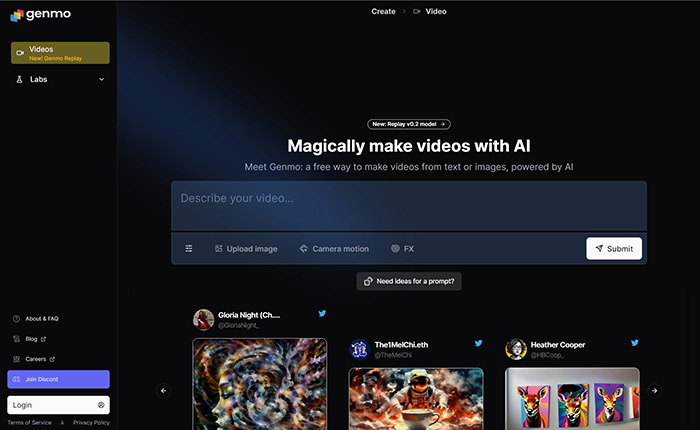Click the Heather Cooper name text
The width and height of the screenshot is (700, 430).
(558, 345)
